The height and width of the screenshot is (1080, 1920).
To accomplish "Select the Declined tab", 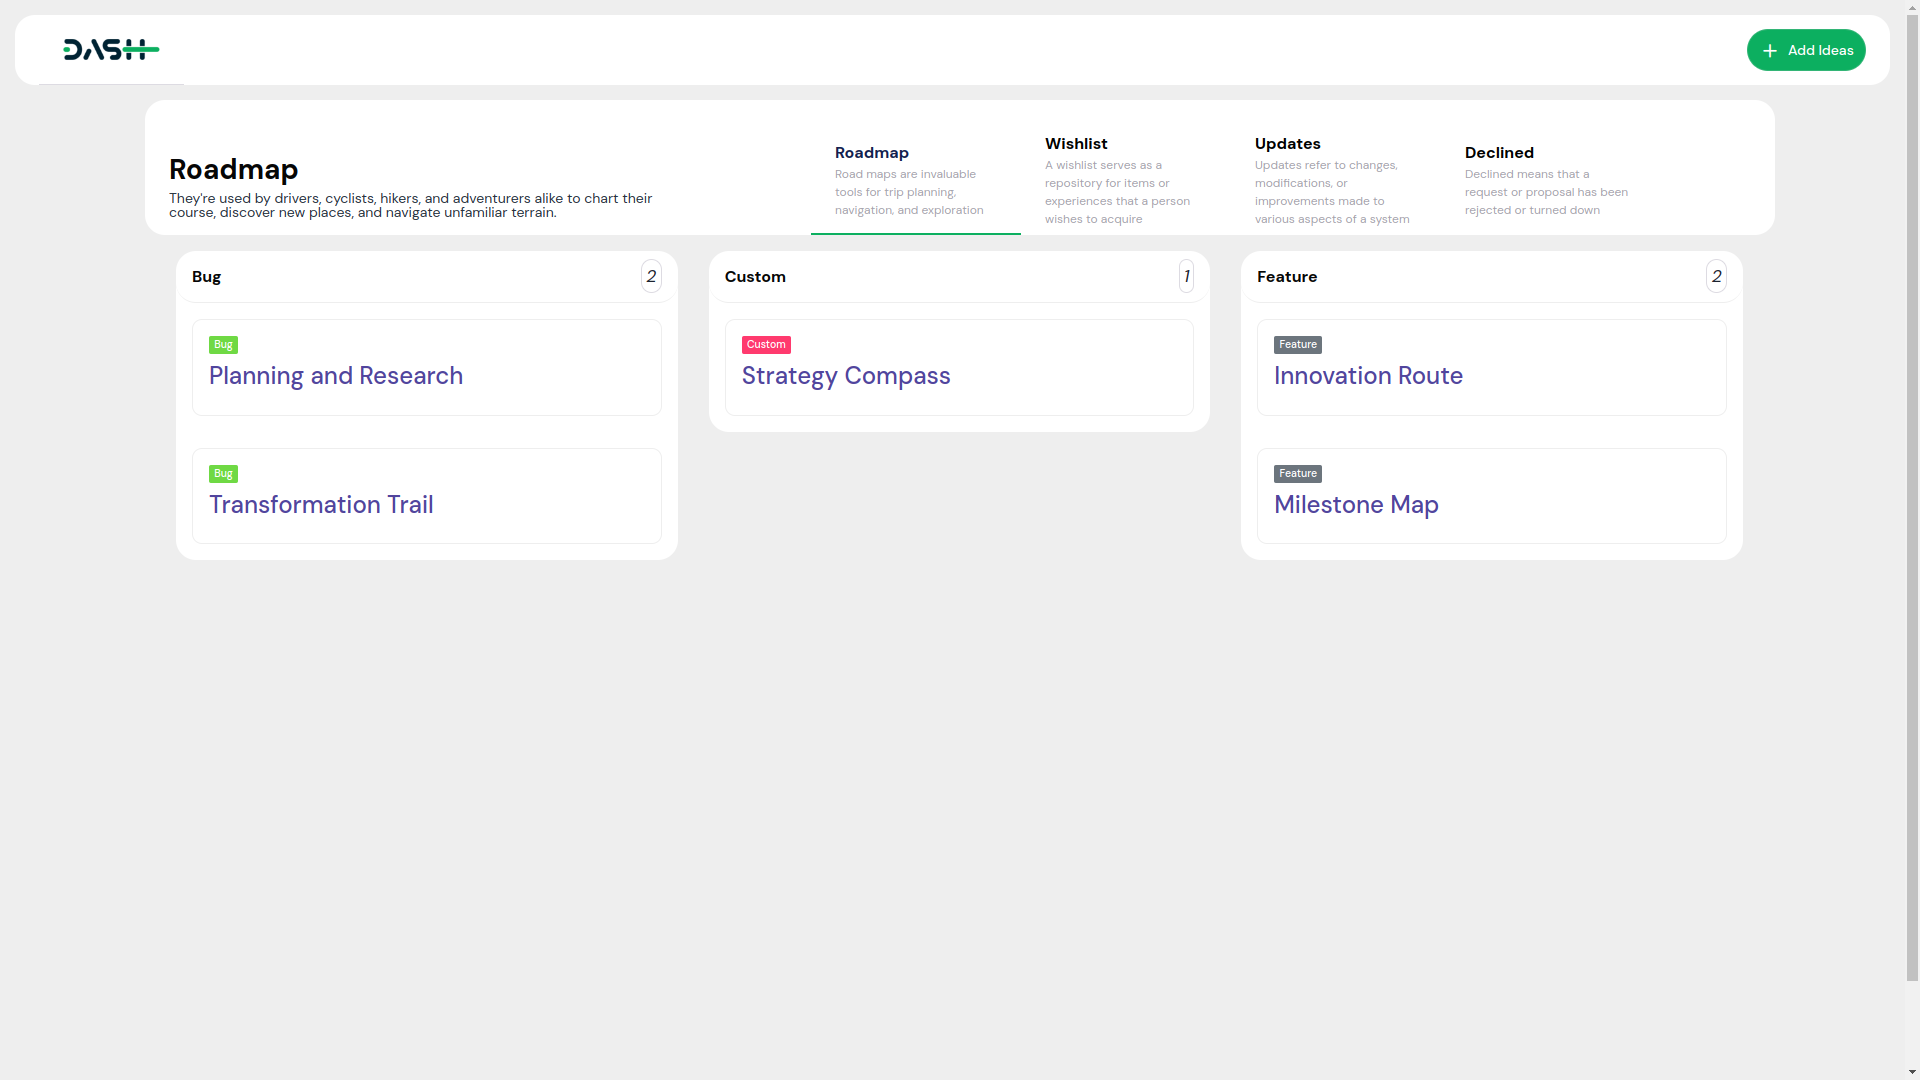I will point(1498,153).
